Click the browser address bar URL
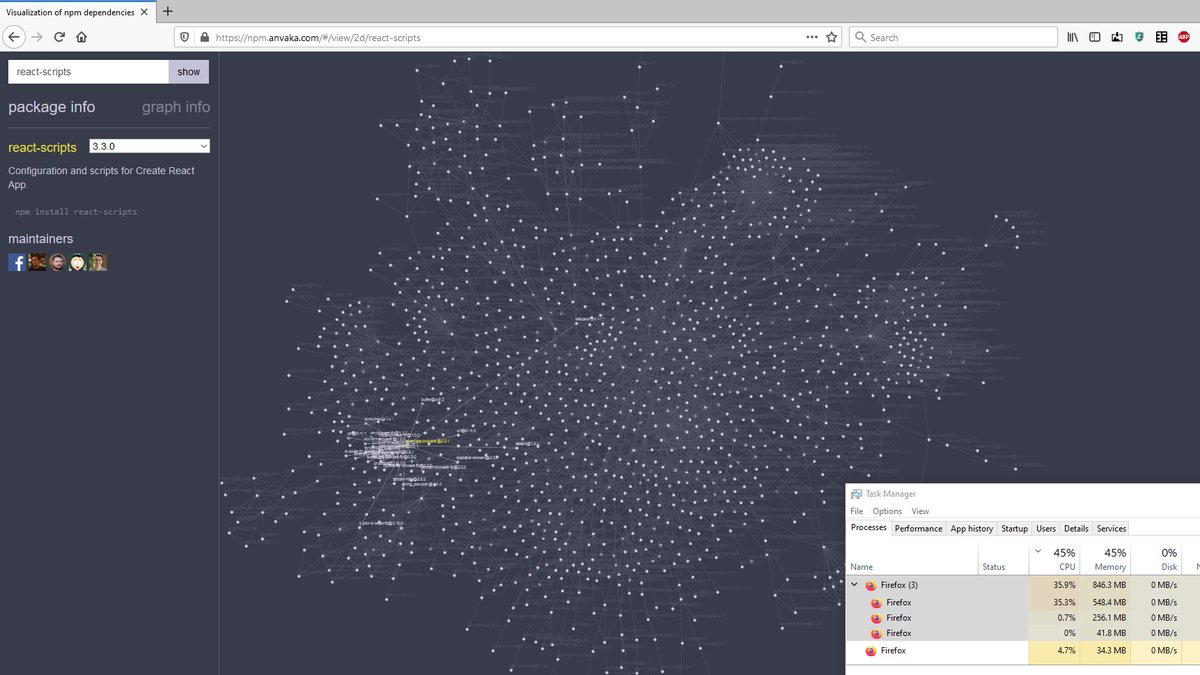The image size is (1200, 675). pyautogui.click(x=318, y=37)
